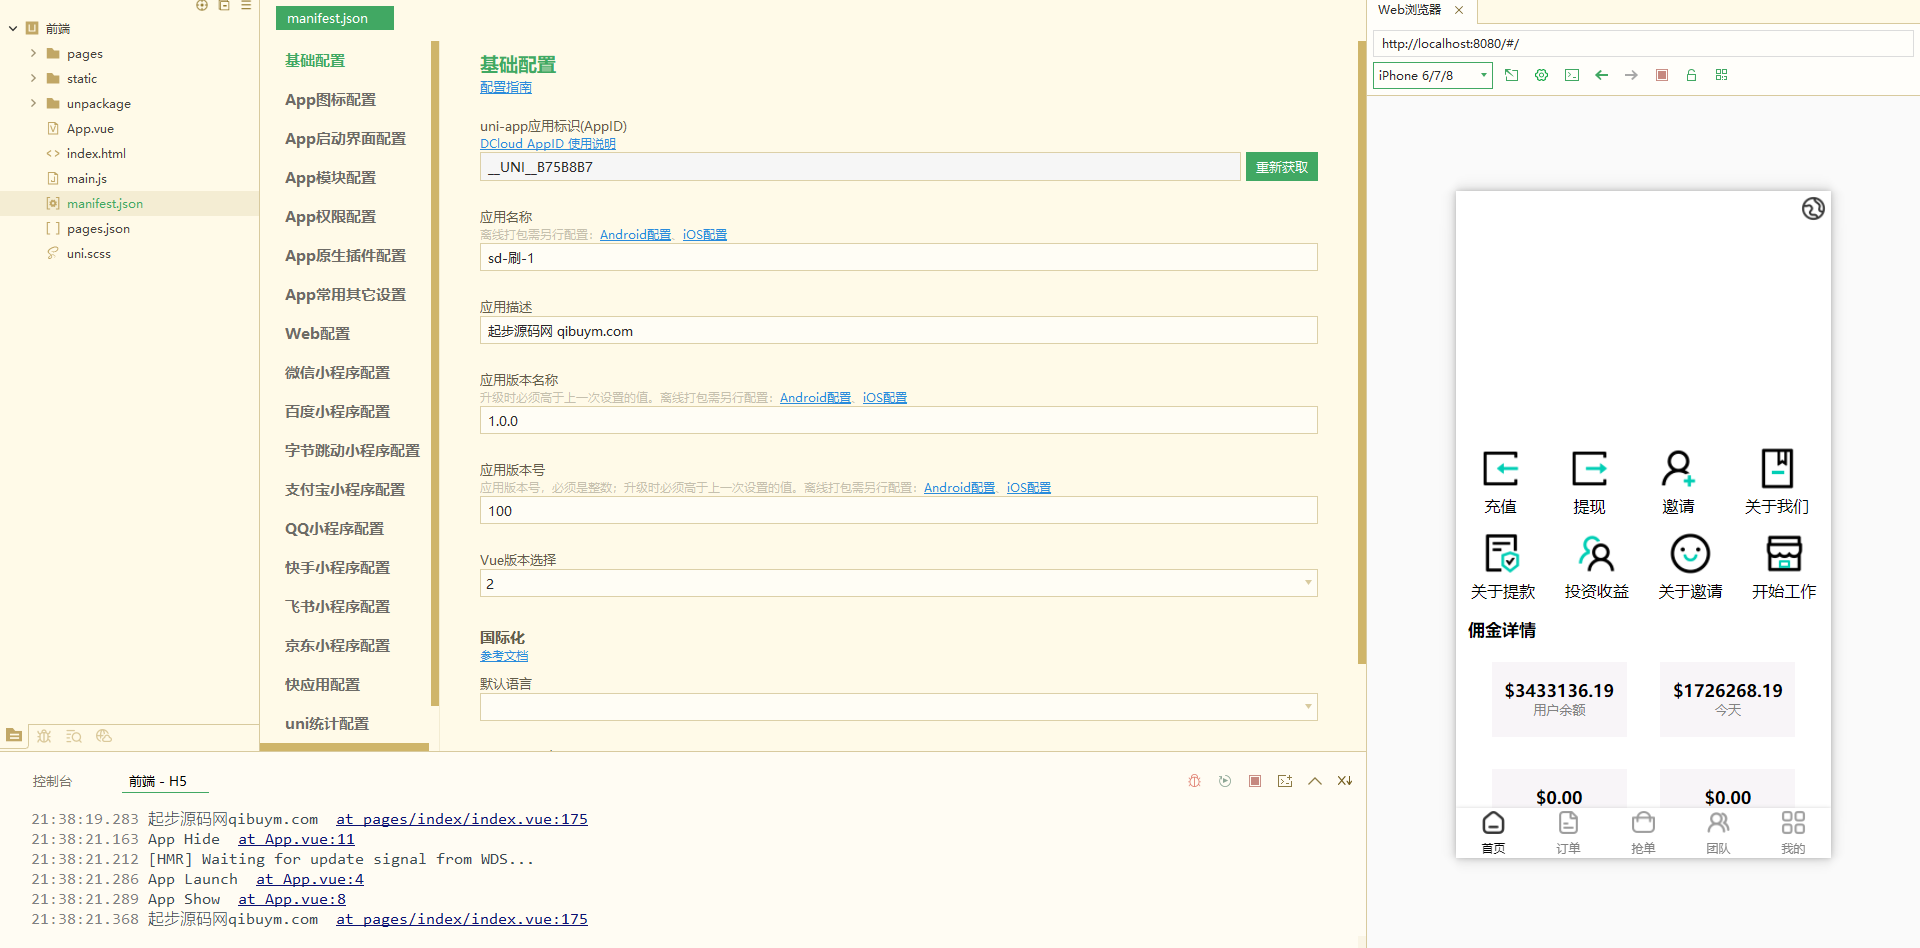This screenshot has height=948, width=1920.
Task: Click the folder icon in the bottom-left bar
Action: [14, 736]
